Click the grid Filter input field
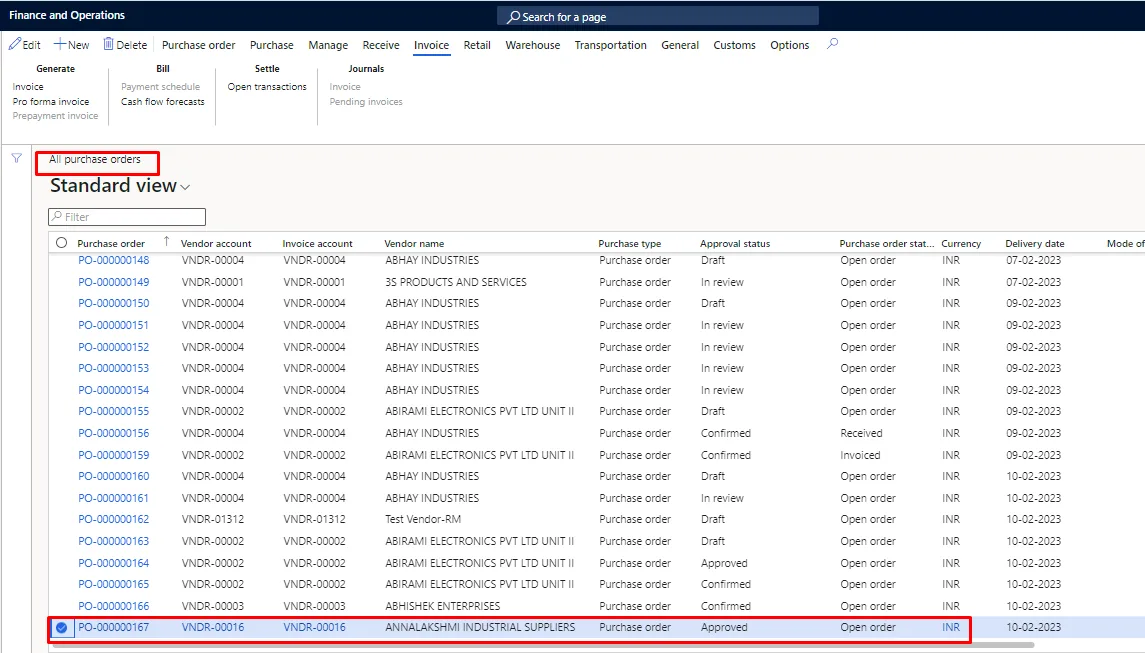The width and height of the screenshot is (1145, 653). 127,217
